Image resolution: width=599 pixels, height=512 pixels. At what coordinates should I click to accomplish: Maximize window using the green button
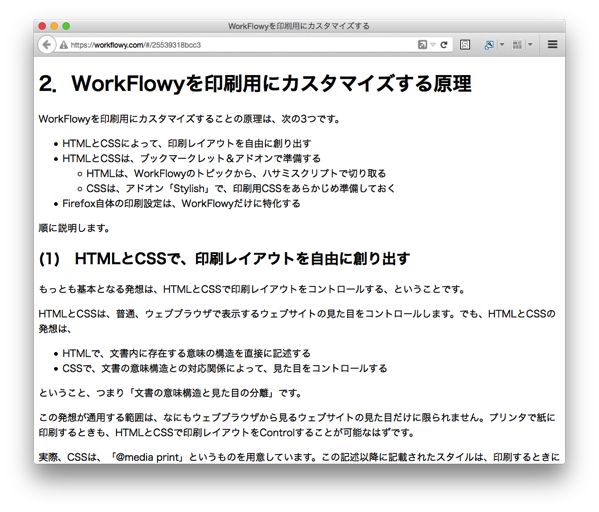coord(66,26)
